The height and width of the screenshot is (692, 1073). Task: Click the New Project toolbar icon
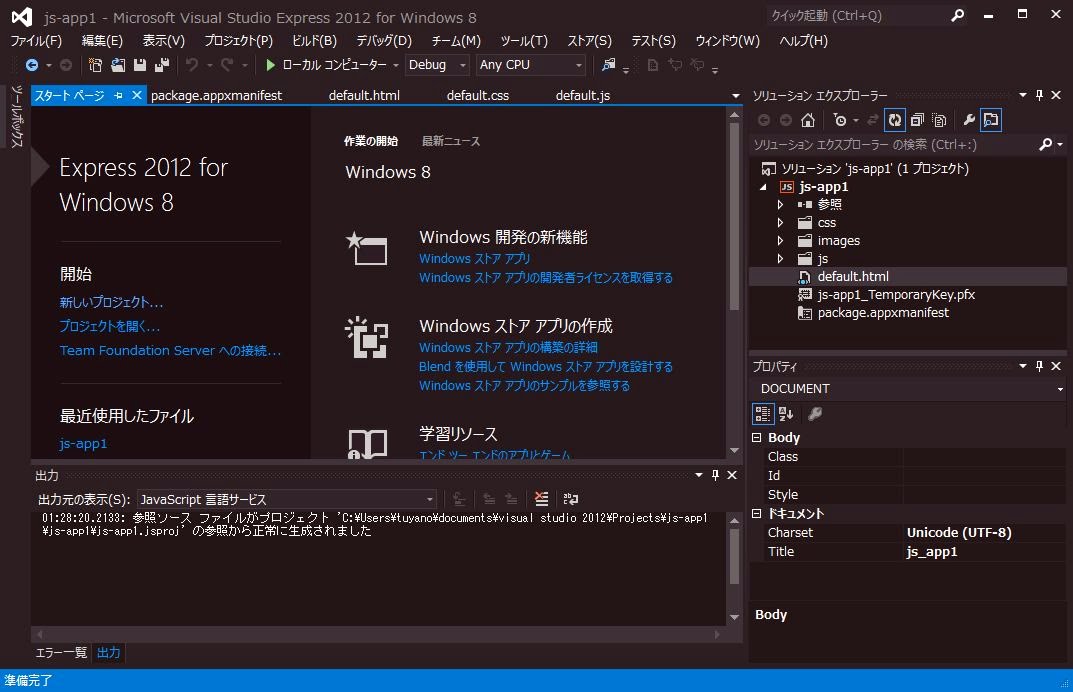[96, 65]
